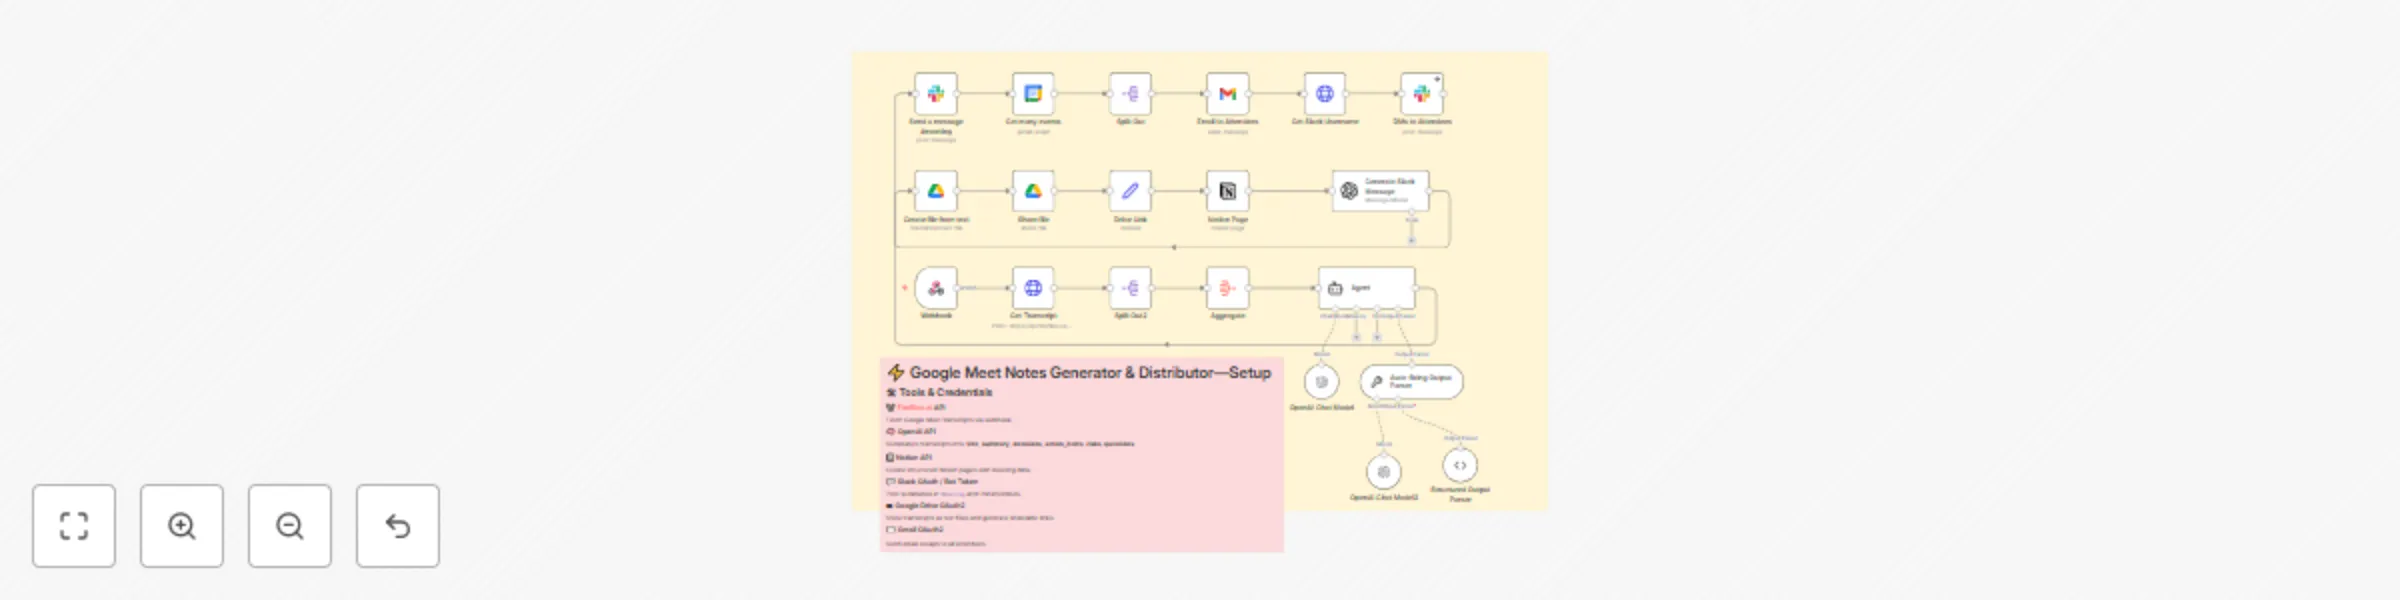The width and height of the screenshot is (2400, 600).
Task: Open the AI Agent node
Action: point(1366,288)
